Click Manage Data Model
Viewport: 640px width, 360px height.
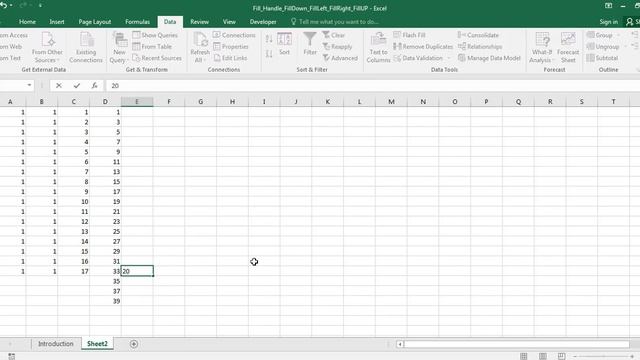(489, 58)
